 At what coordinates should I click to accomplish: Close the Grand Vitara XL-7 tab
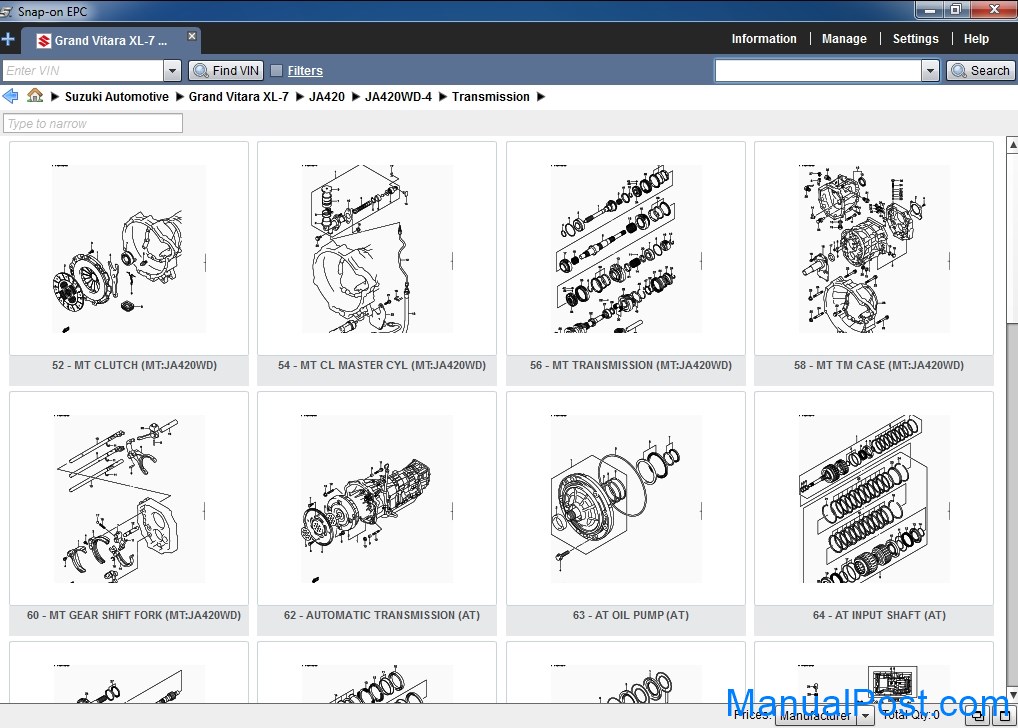192,36
